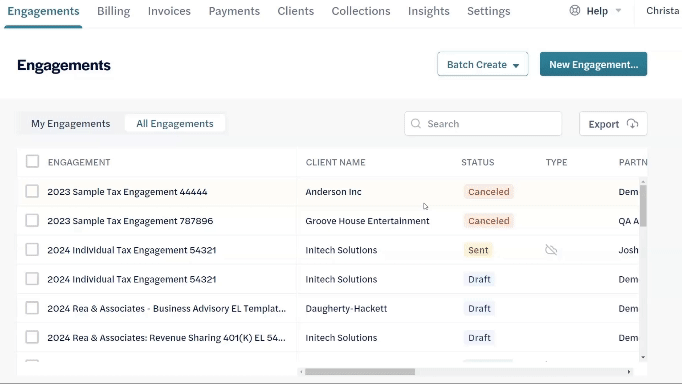
Task: Click Initech Solutions in Revenue Sharing row
Action: tap(341, 338)
